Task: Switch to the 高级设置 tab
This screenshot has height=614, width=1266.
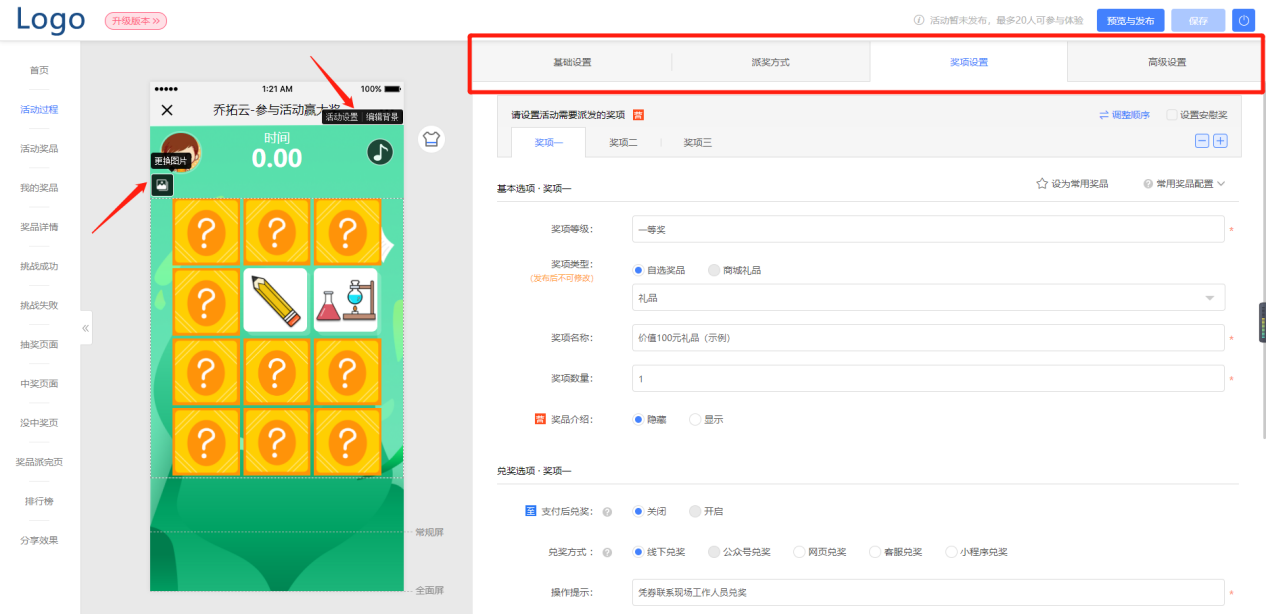Action: point(1166,62)
